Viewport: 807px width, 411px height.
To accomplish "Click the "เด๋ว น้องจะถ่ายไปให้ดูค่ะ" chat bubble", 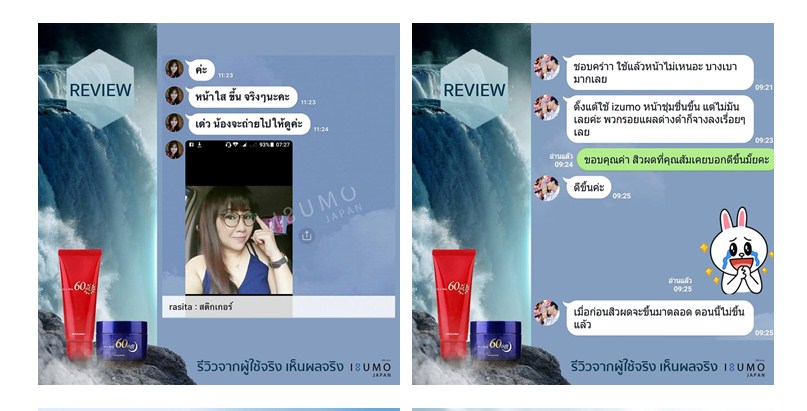I will point(248,124).
